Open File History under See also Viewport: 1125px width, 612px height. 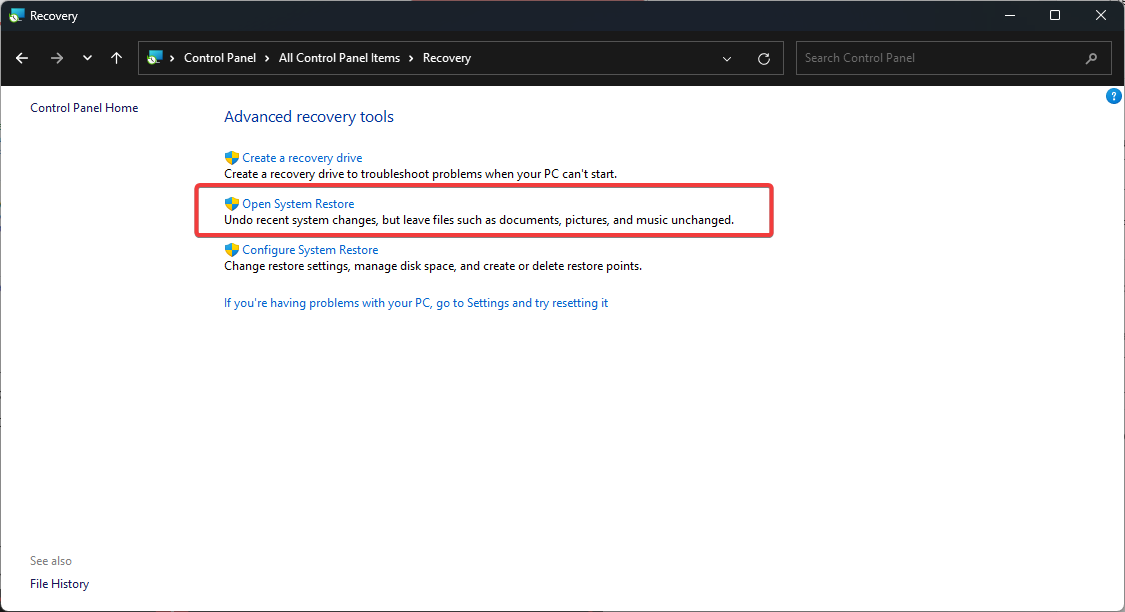[x=59, y=584]
